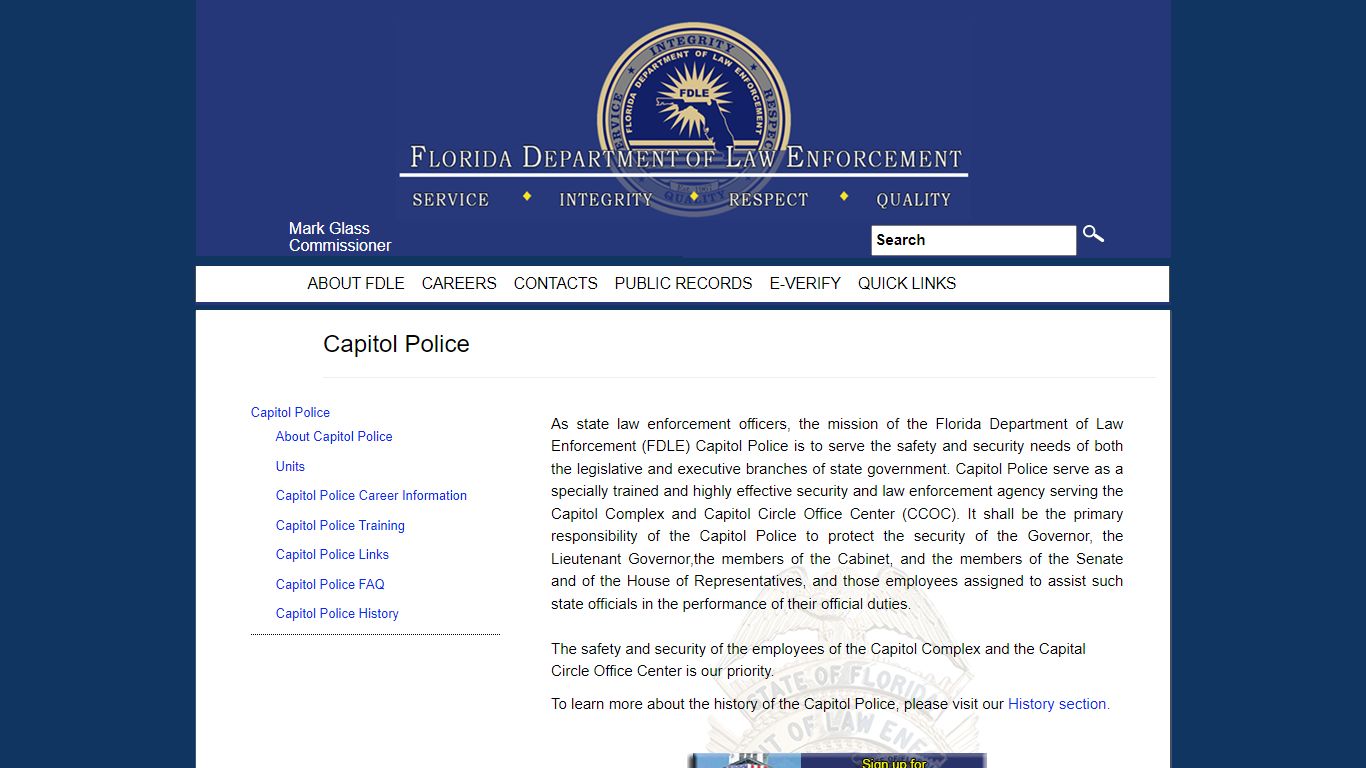The width and height of the screenshot is (1366, 768).
Task: Open the Capitol Police sidebar link
Action: [x=290, y=412]
